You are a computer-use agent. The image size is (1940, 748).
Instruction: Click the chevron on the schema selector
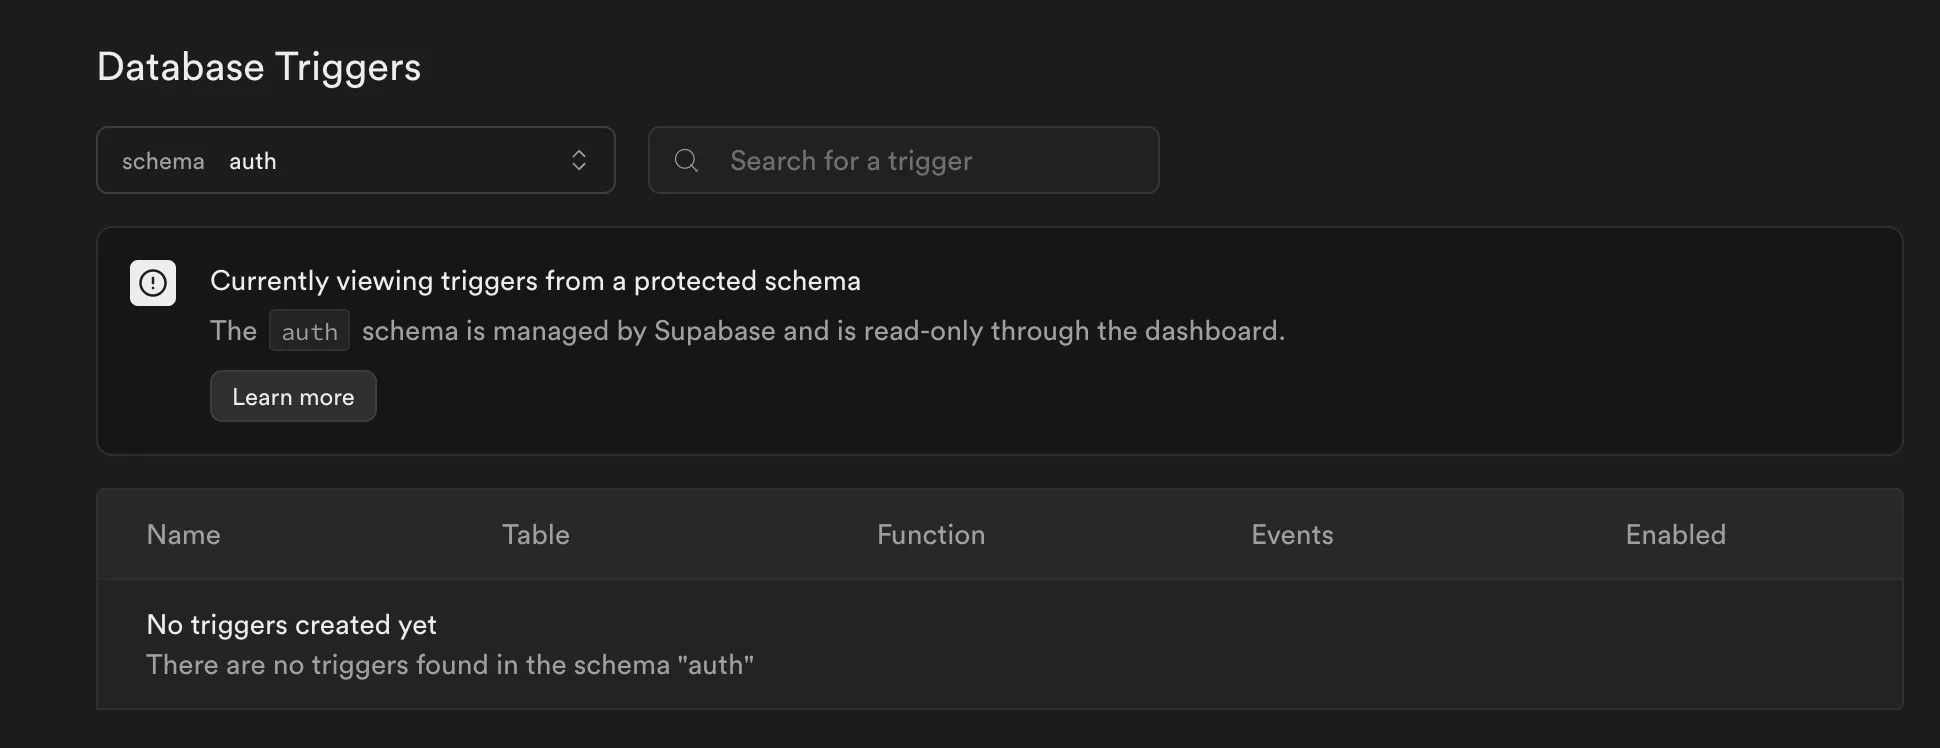tap(580, 160)
